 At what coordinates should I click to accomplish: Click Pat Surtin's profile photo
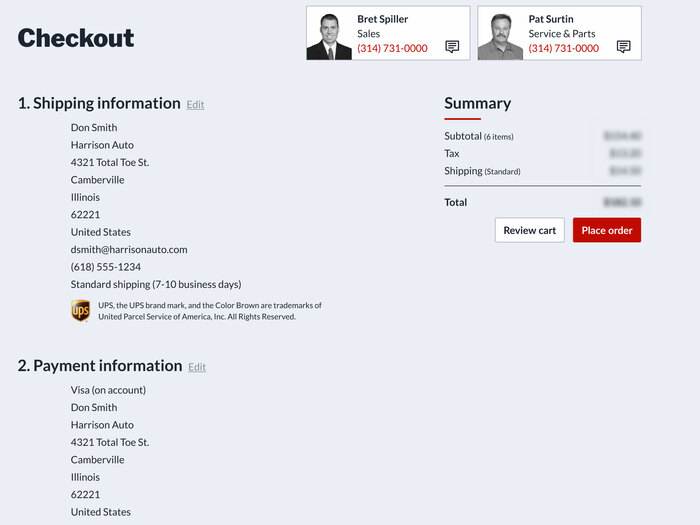501,36
